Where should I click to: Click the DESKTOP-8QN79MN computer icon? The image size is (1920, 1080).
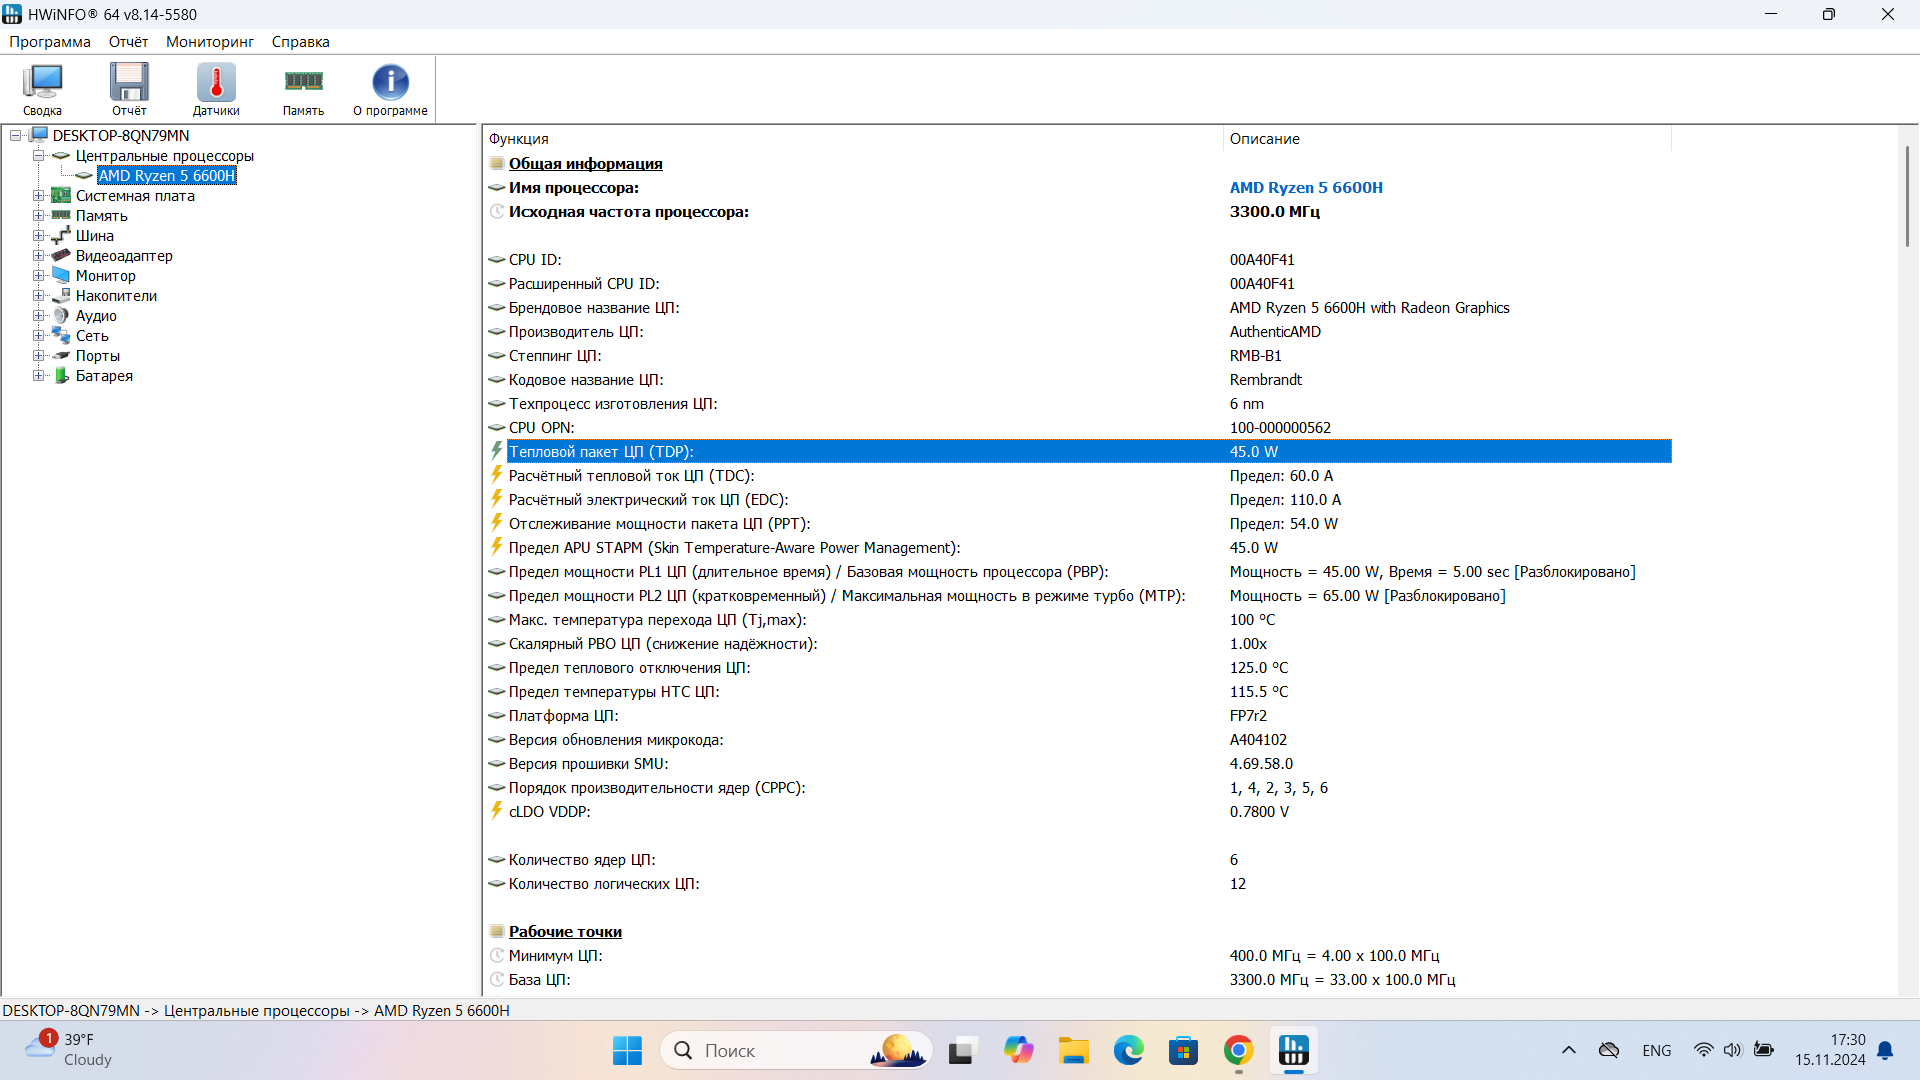coord(39,135)
